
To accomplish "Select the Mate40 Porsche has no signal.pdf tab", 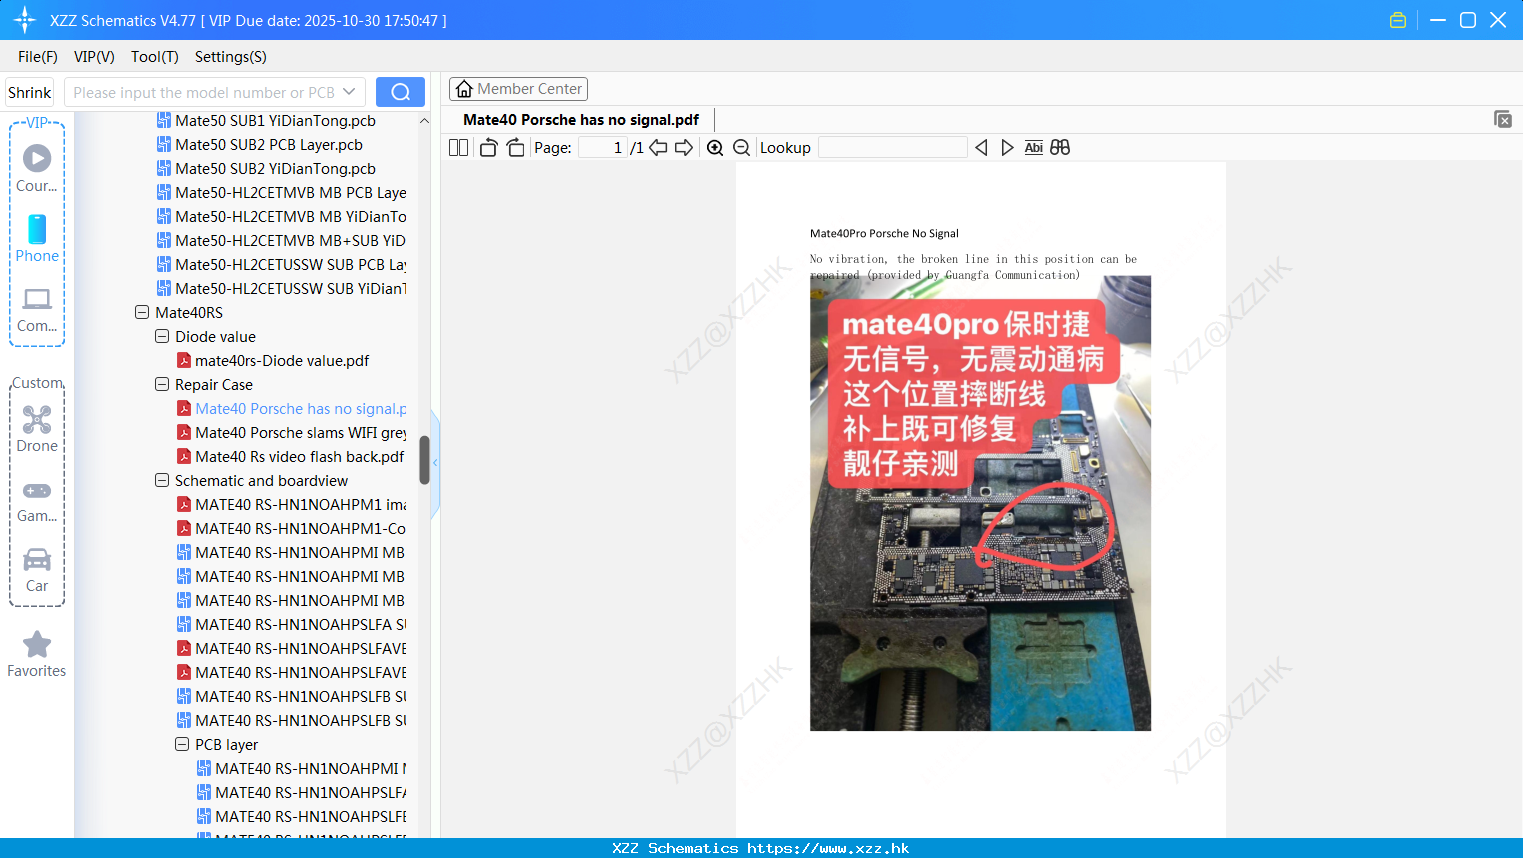I will tap(581, 120).
